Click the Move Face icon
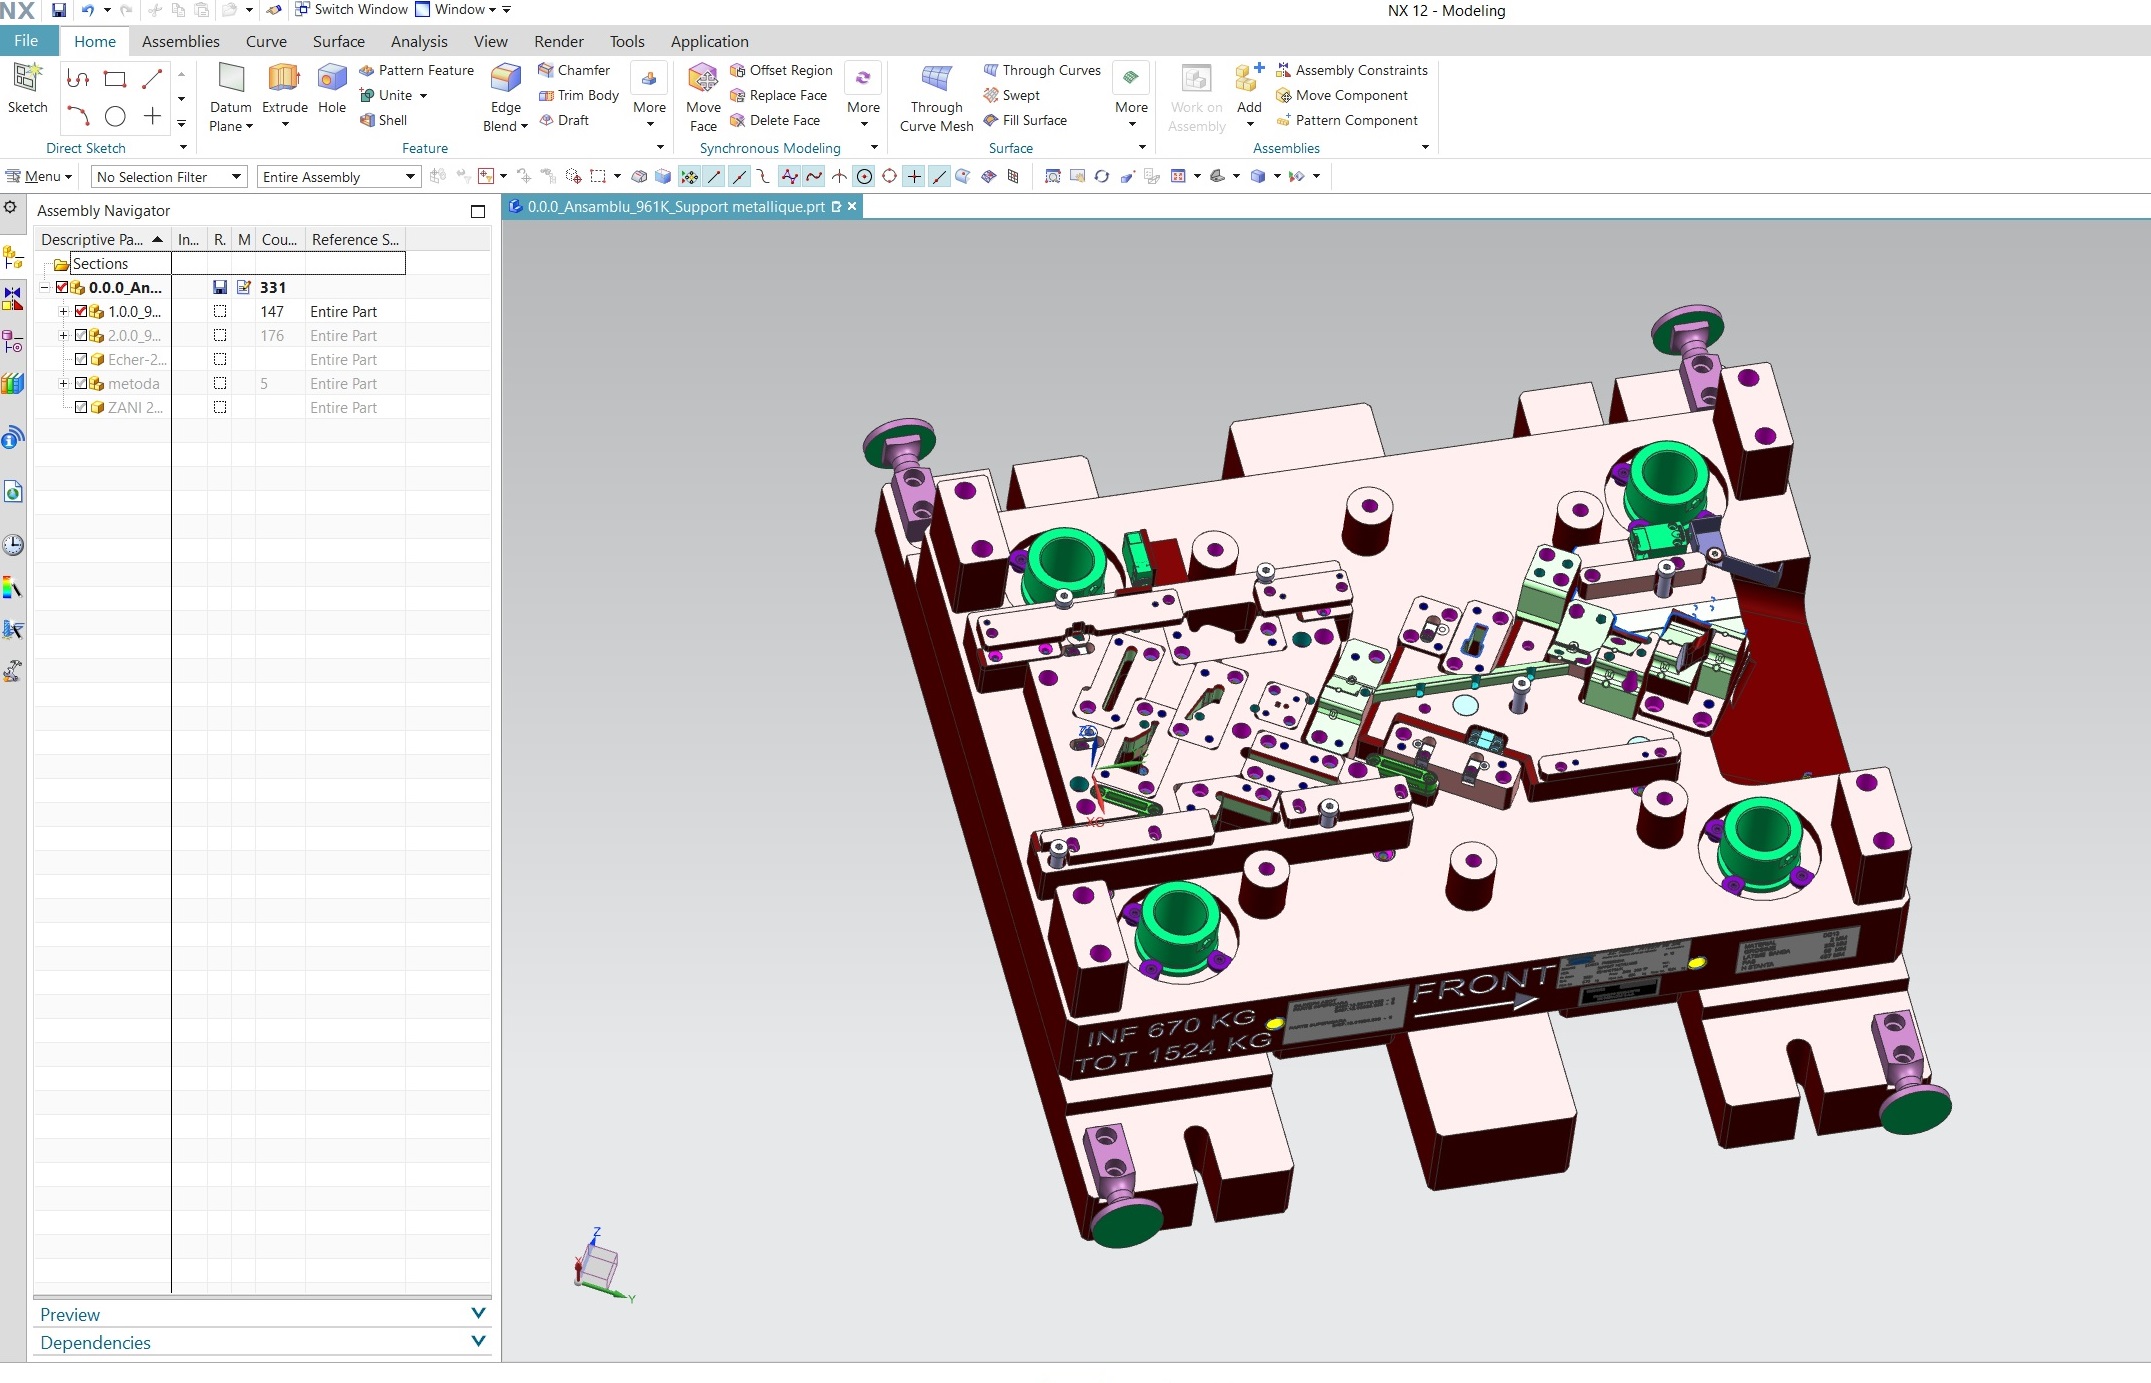 click(702, 79)
